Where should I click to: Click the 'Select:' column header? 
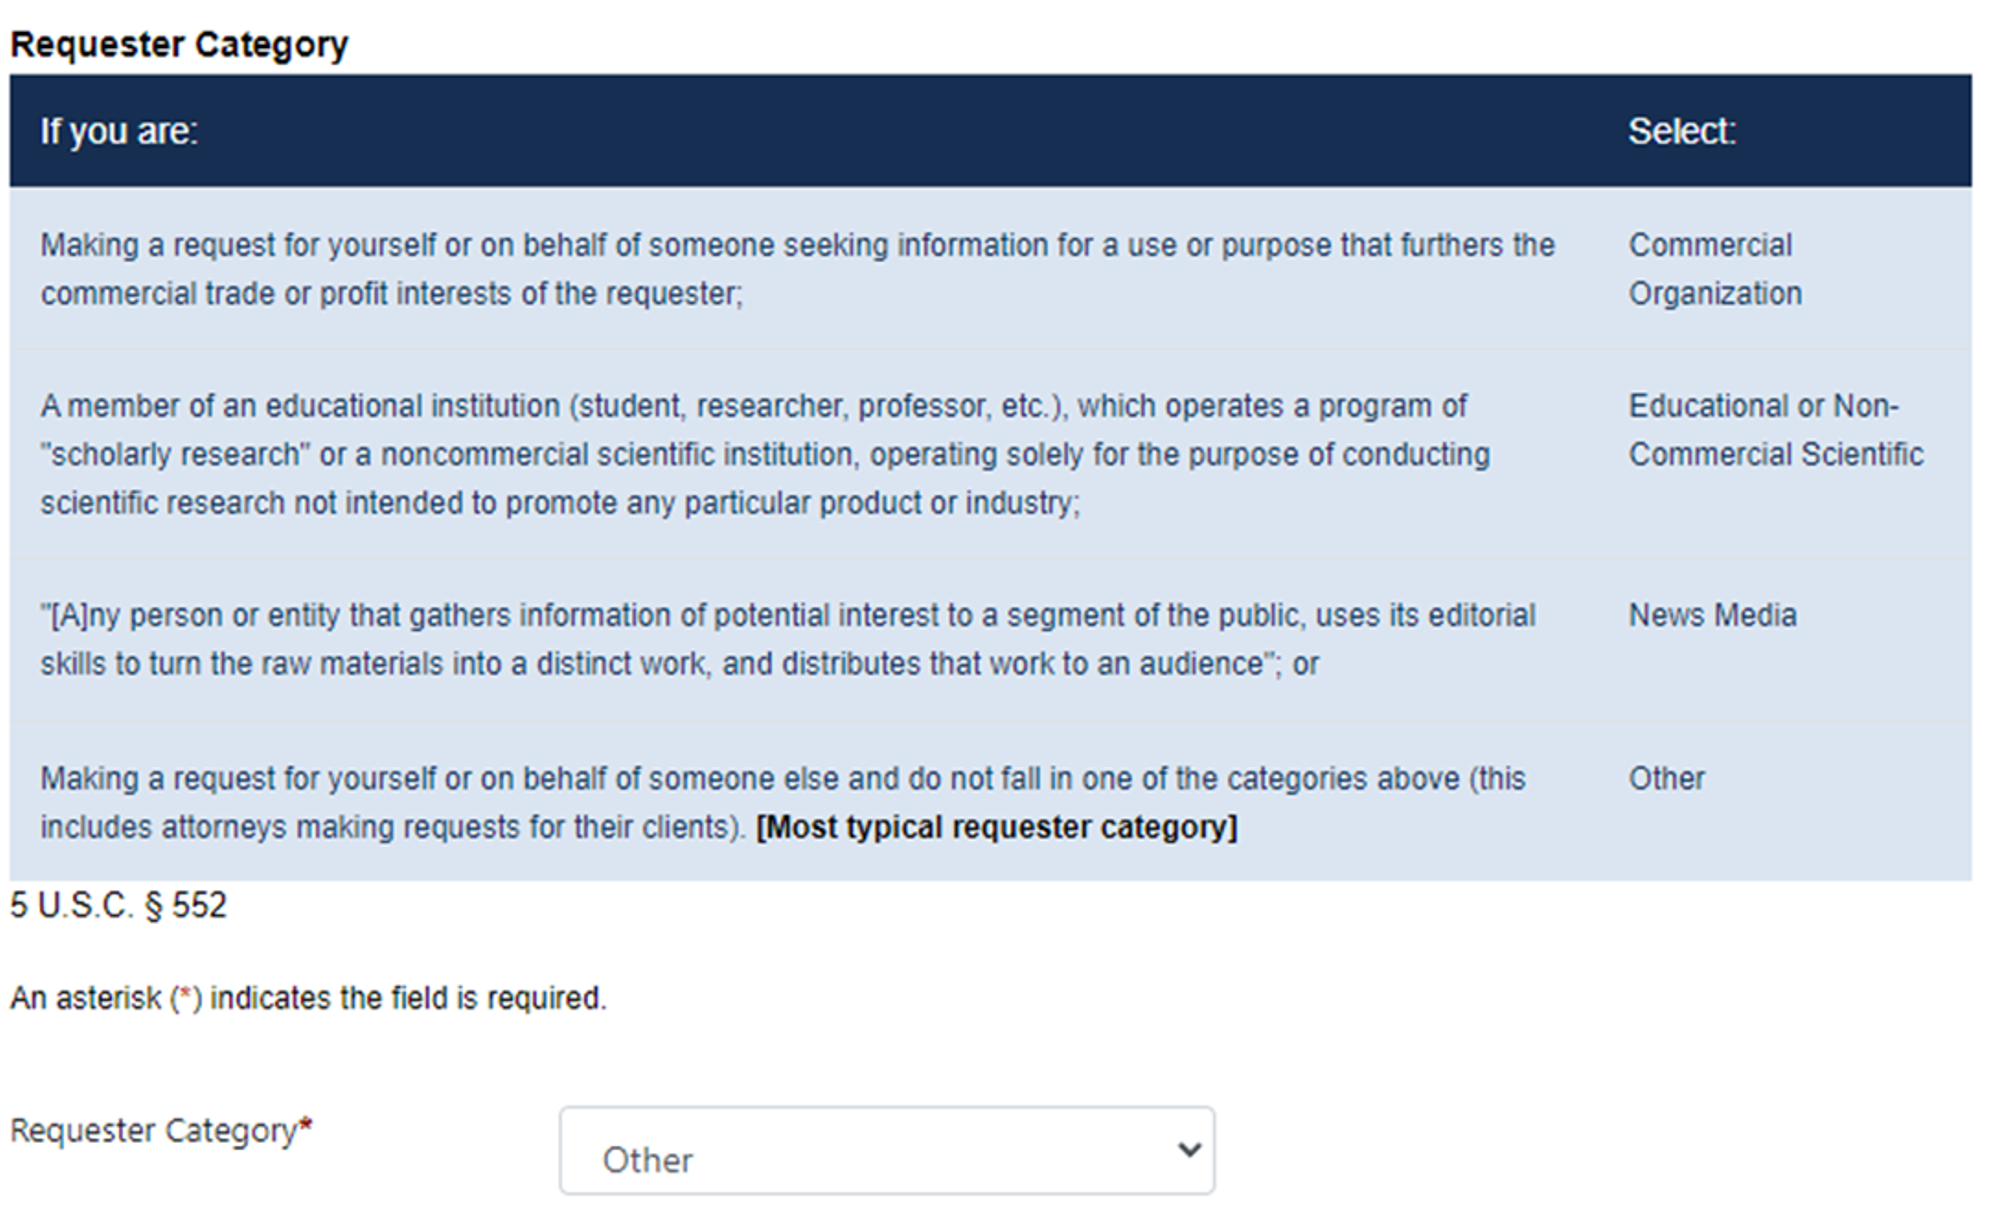pos(1682,131)
